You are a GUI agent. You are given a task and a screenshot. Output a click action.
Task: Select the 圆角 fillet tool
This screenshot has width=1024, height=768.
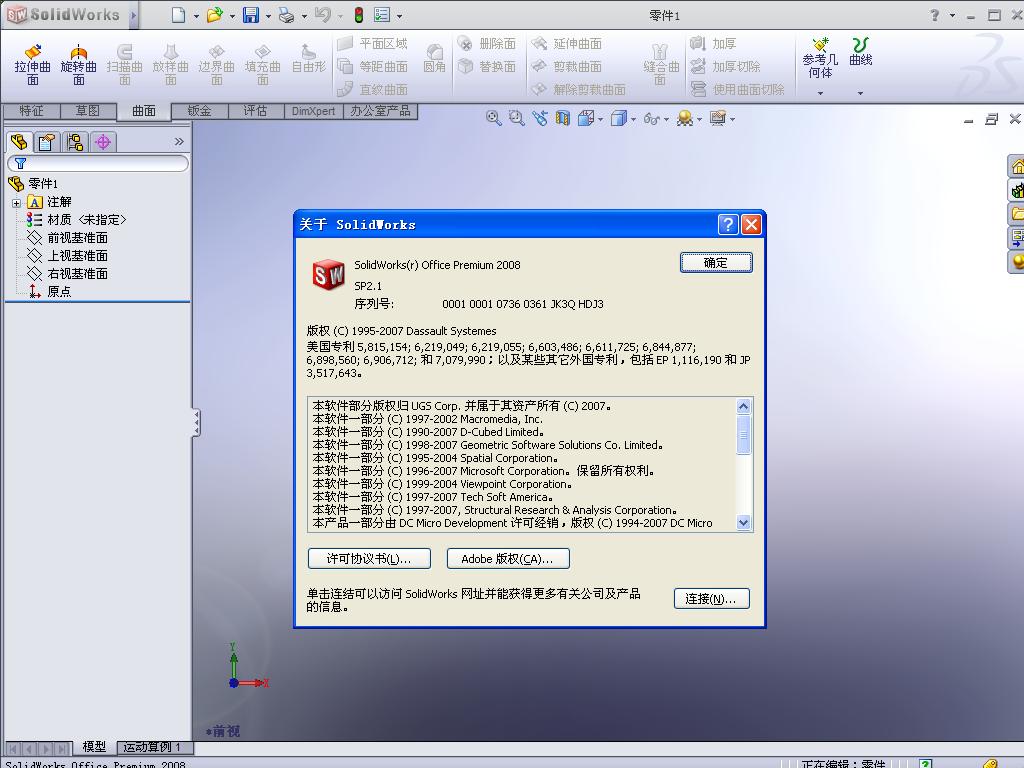pyautogui.click(x=434, y=59)
